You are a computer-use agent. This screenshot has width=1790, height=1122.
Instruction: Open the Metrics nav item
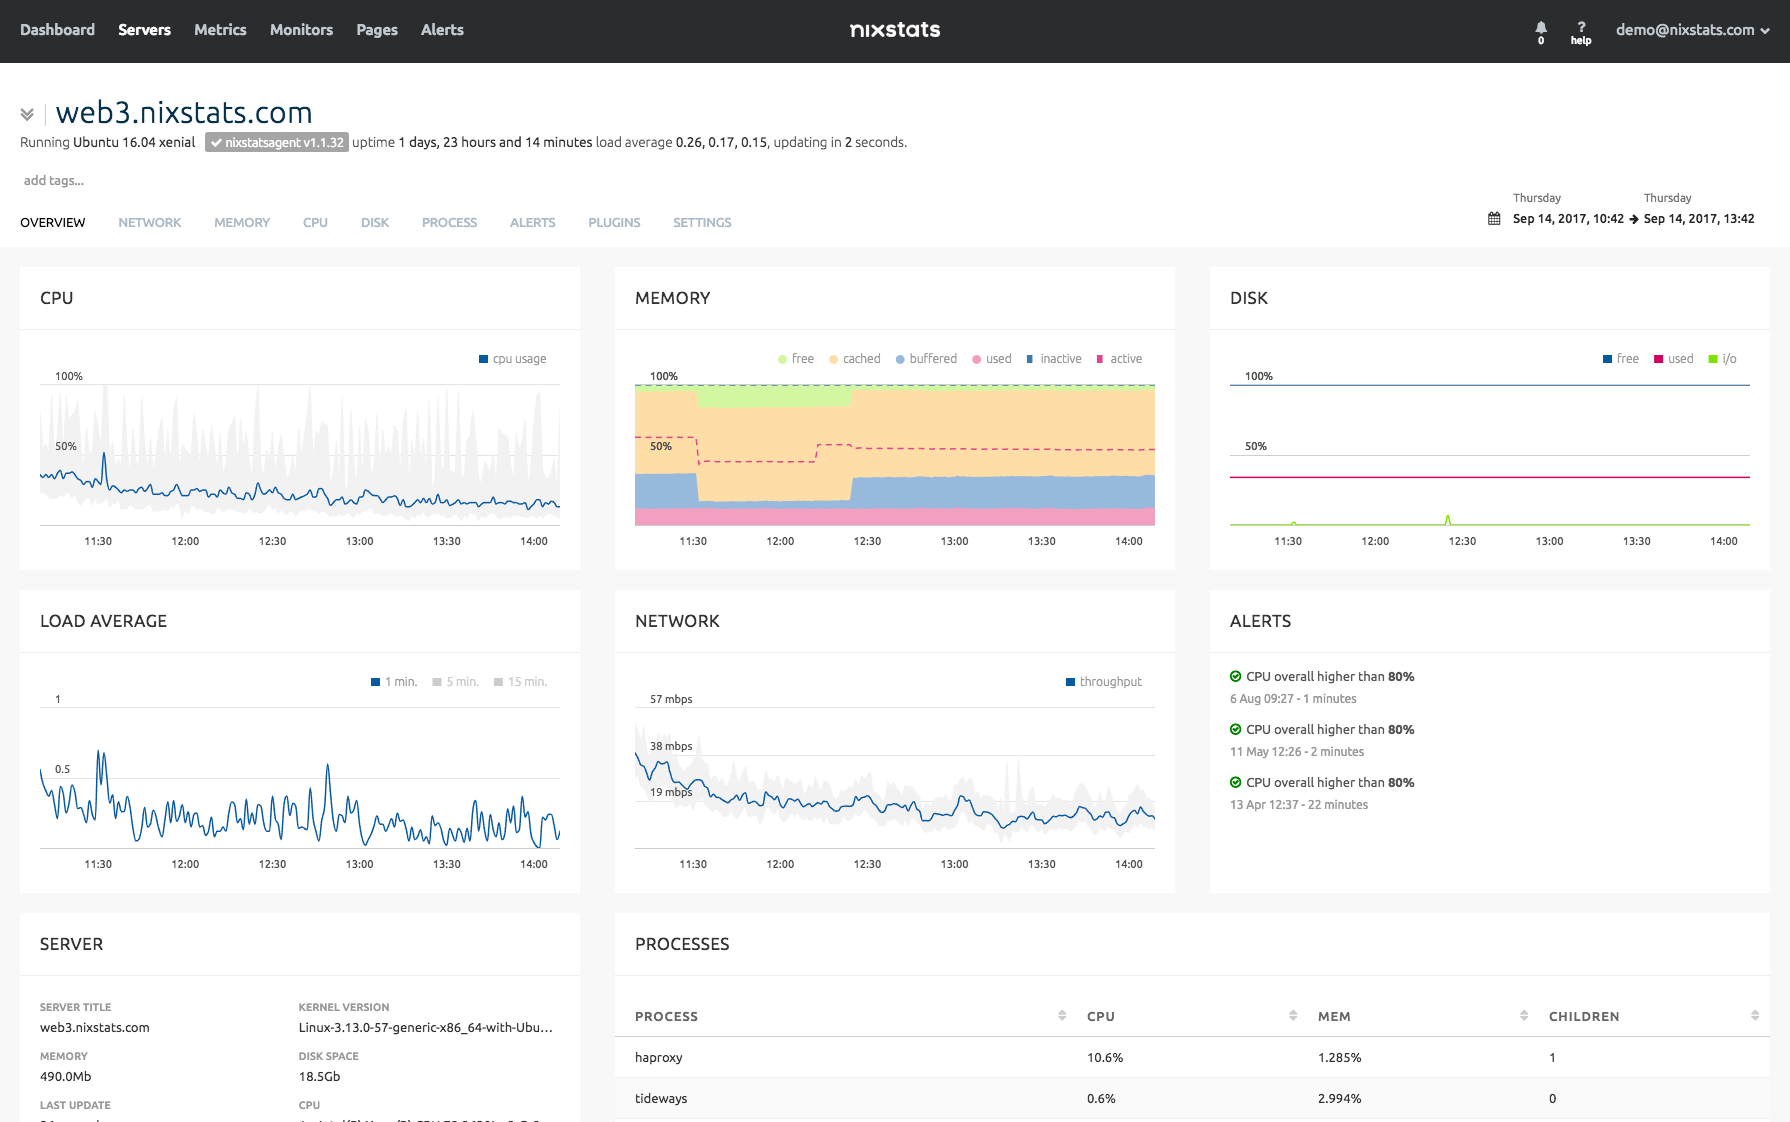click(220, 30)
